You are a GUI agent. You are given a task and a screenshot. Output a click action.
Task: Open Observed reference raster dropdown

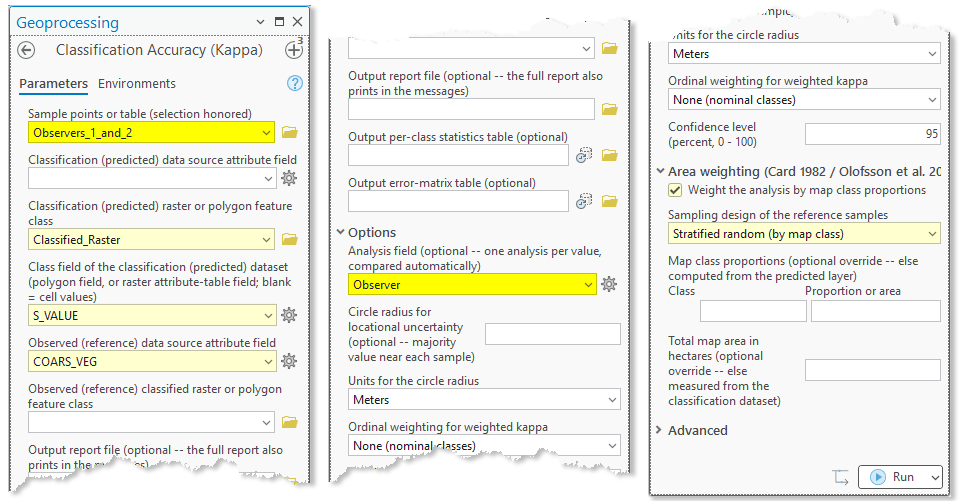pos(266,423)
